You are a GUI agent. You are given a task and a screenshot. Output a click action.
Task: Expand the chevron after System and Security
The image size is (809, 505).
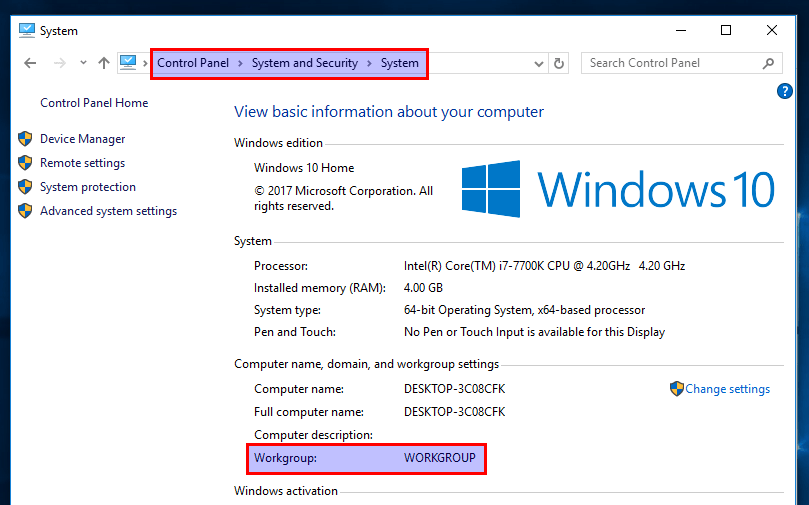tap(369, 63)
